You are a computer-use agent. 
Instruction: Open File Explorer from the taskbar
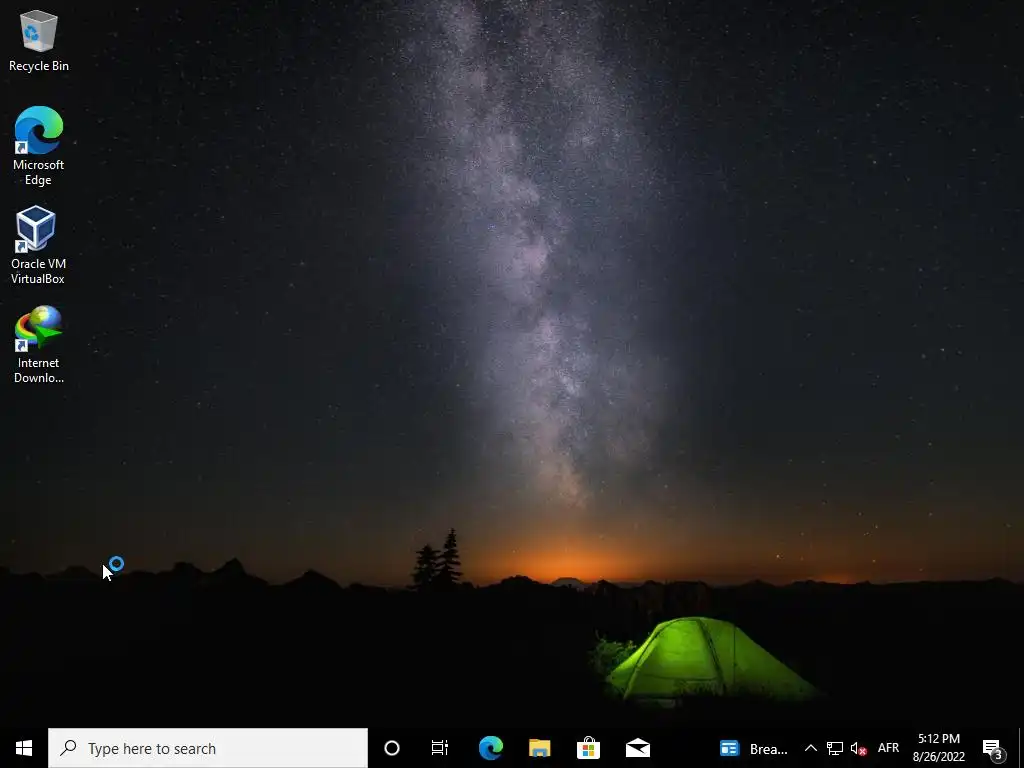coord(539,748)
